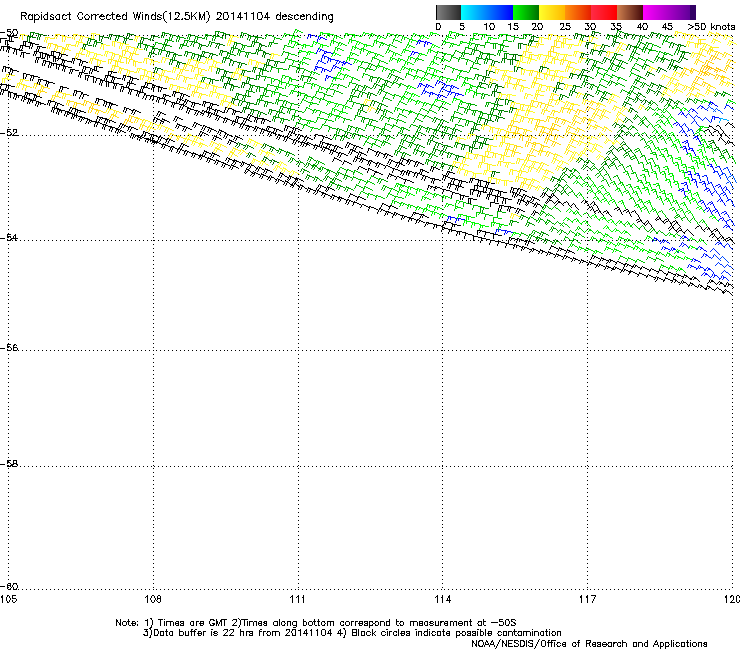
Task: Click legend tick label 45
Action: pos(667,27)
